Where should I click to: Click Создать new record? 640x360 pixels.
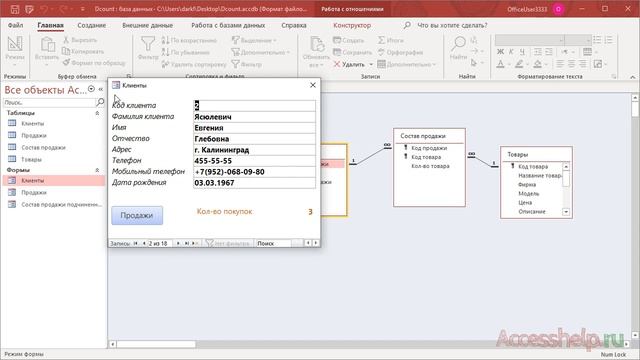[x=348, y=40]
